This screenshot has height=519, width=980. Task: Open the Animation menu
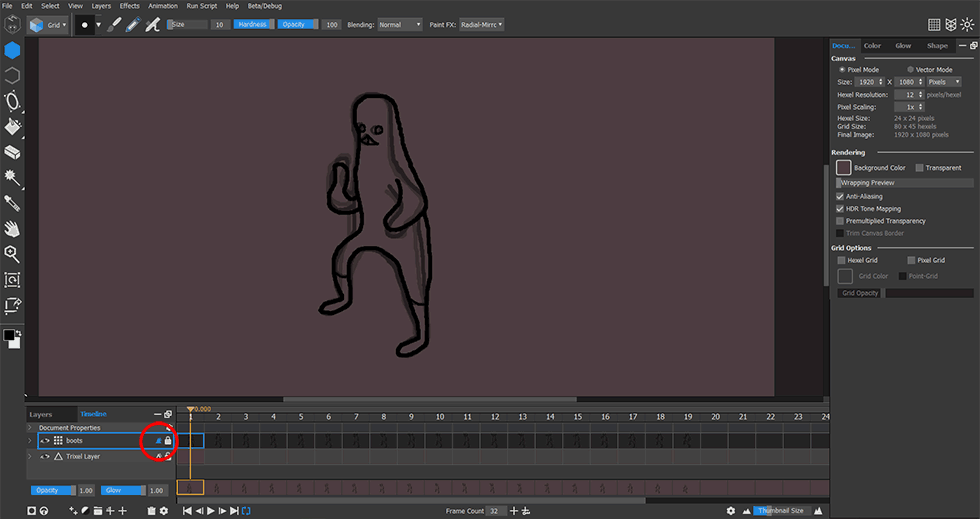tap(162, 6)
